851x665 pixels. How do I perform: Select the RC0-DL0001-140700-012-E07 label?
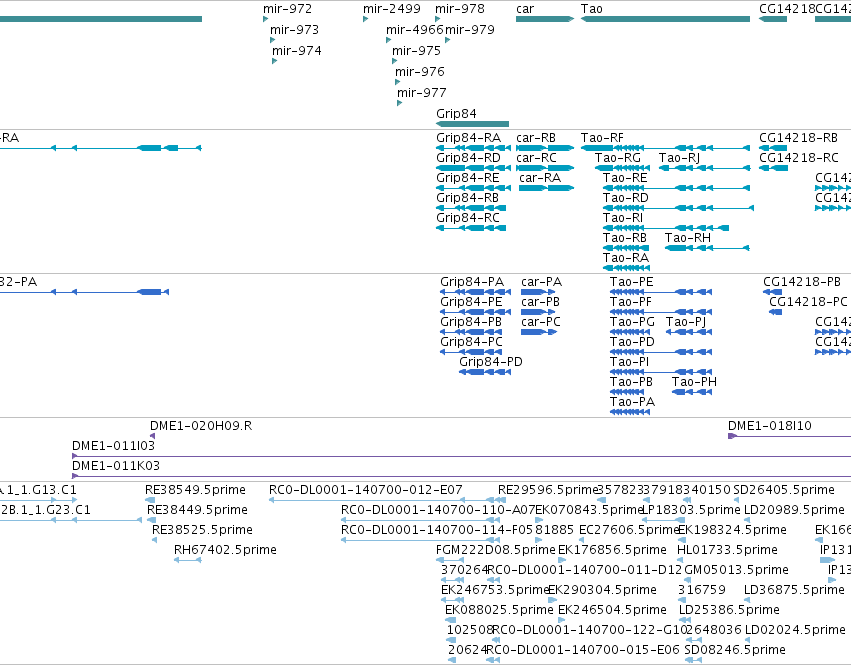tap(366, 490)
